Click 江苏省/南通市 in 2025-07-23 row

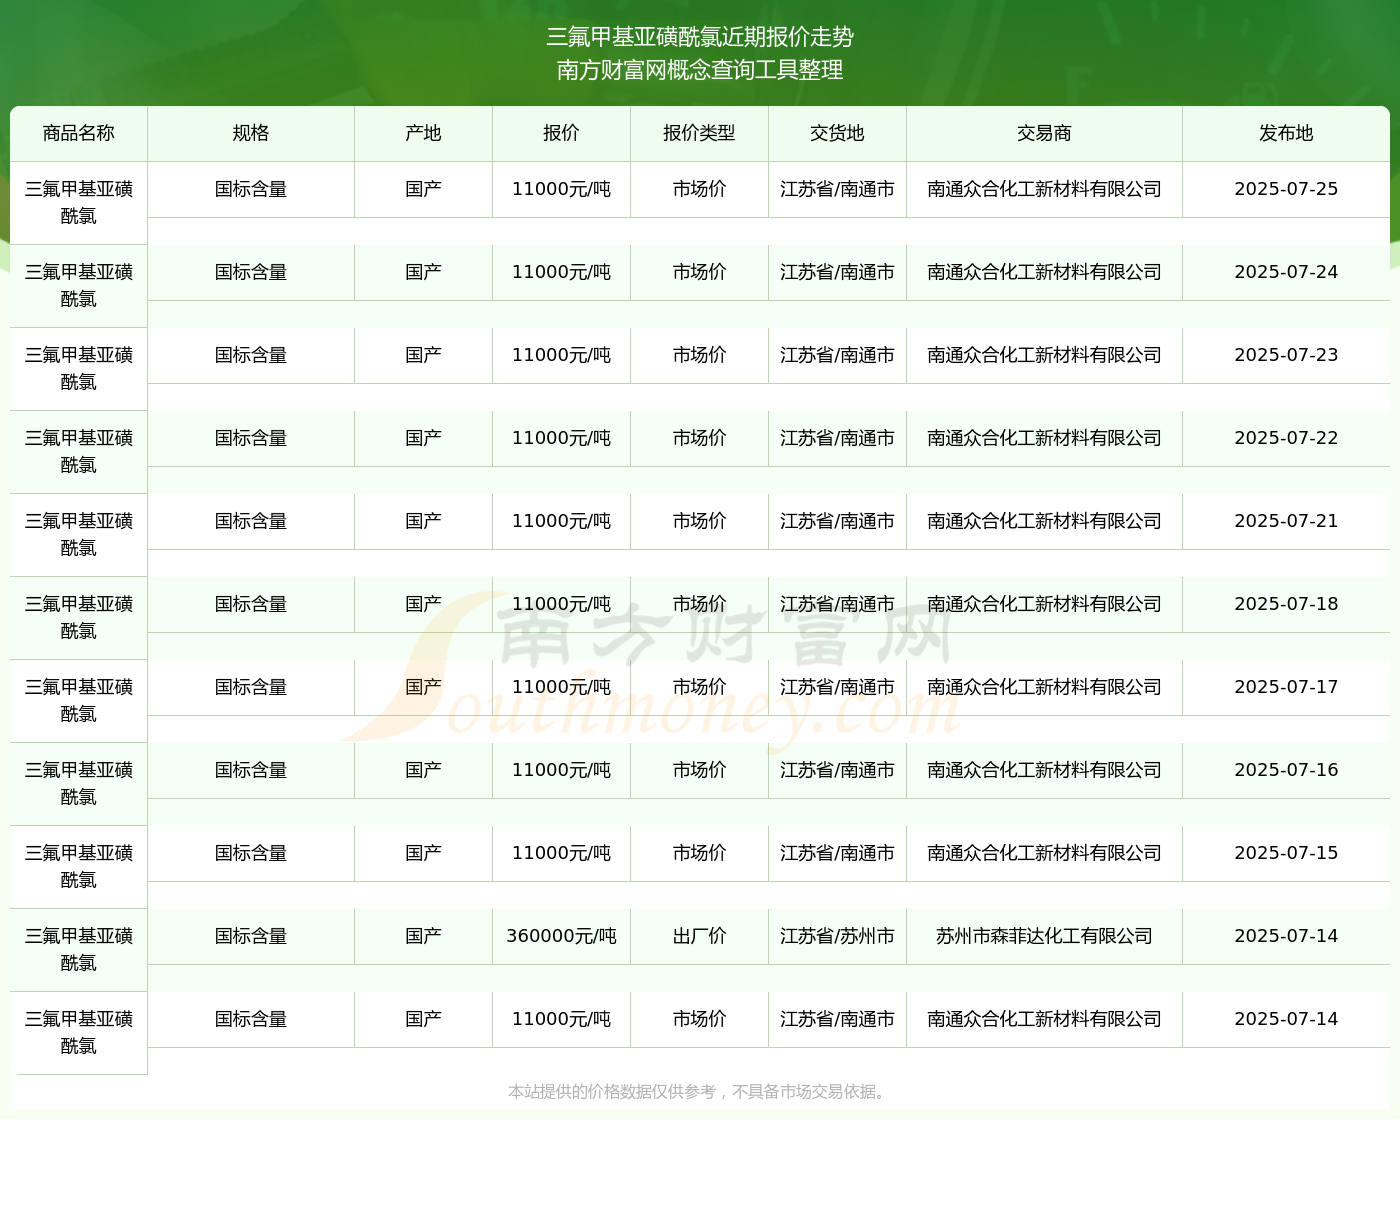tap(838, 355)
